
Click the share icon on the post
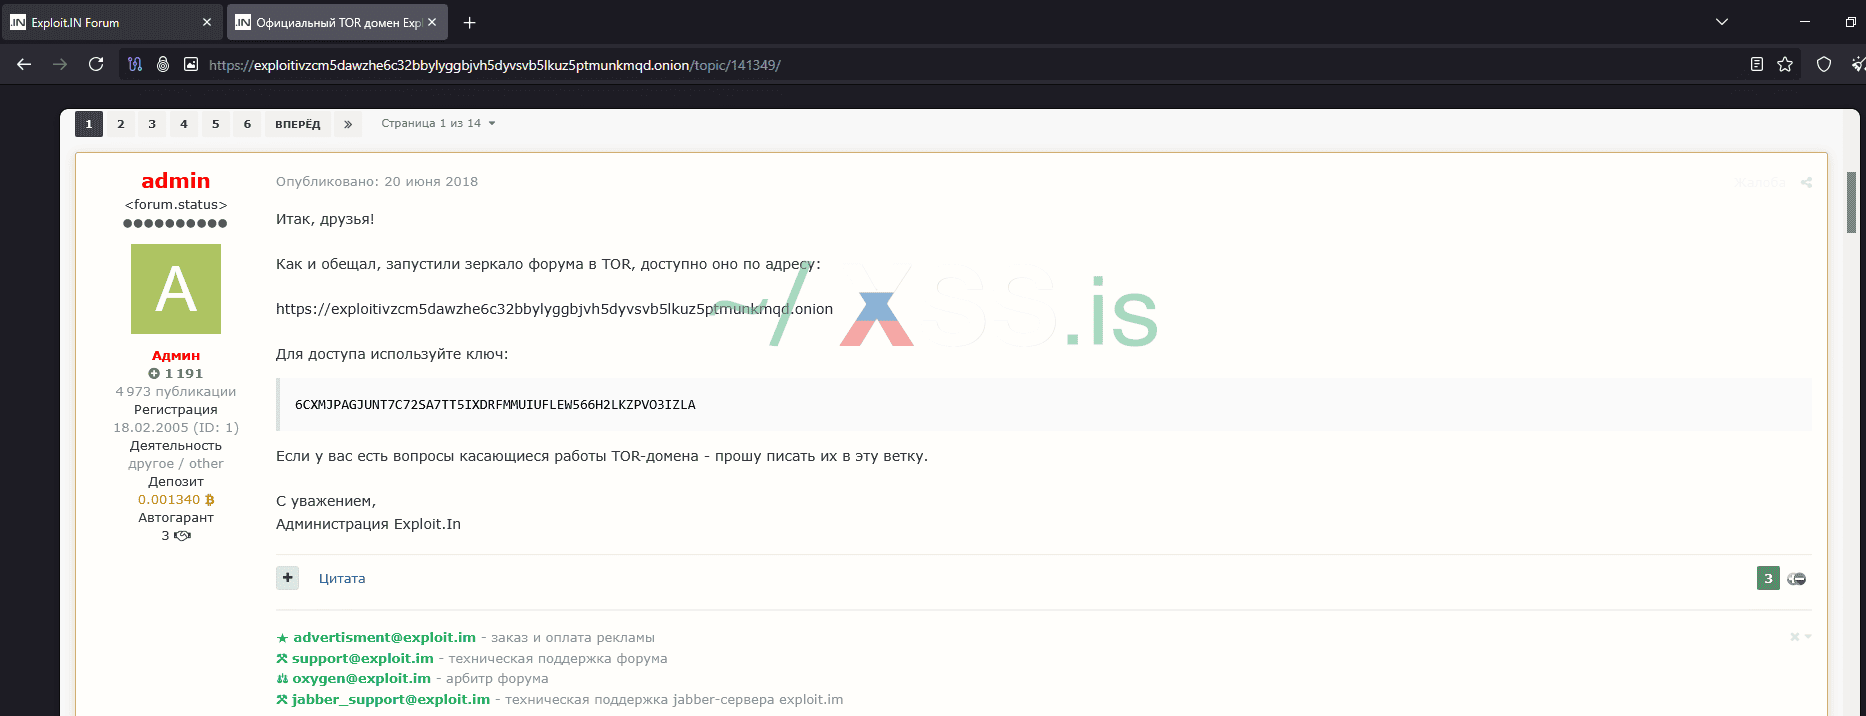(x=1806, y=182)
